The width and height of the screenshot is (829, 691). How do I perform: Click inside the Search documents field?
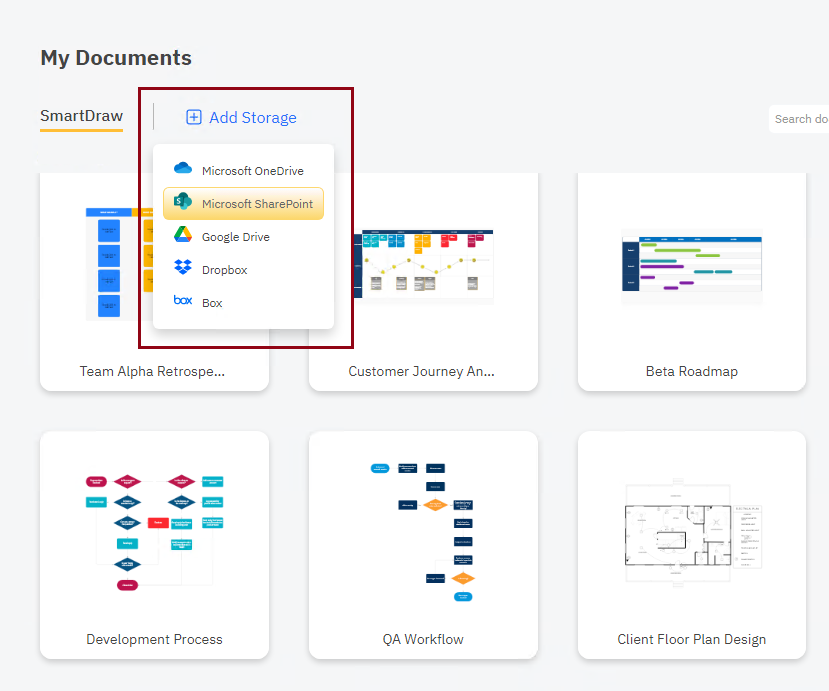(804, 118)
